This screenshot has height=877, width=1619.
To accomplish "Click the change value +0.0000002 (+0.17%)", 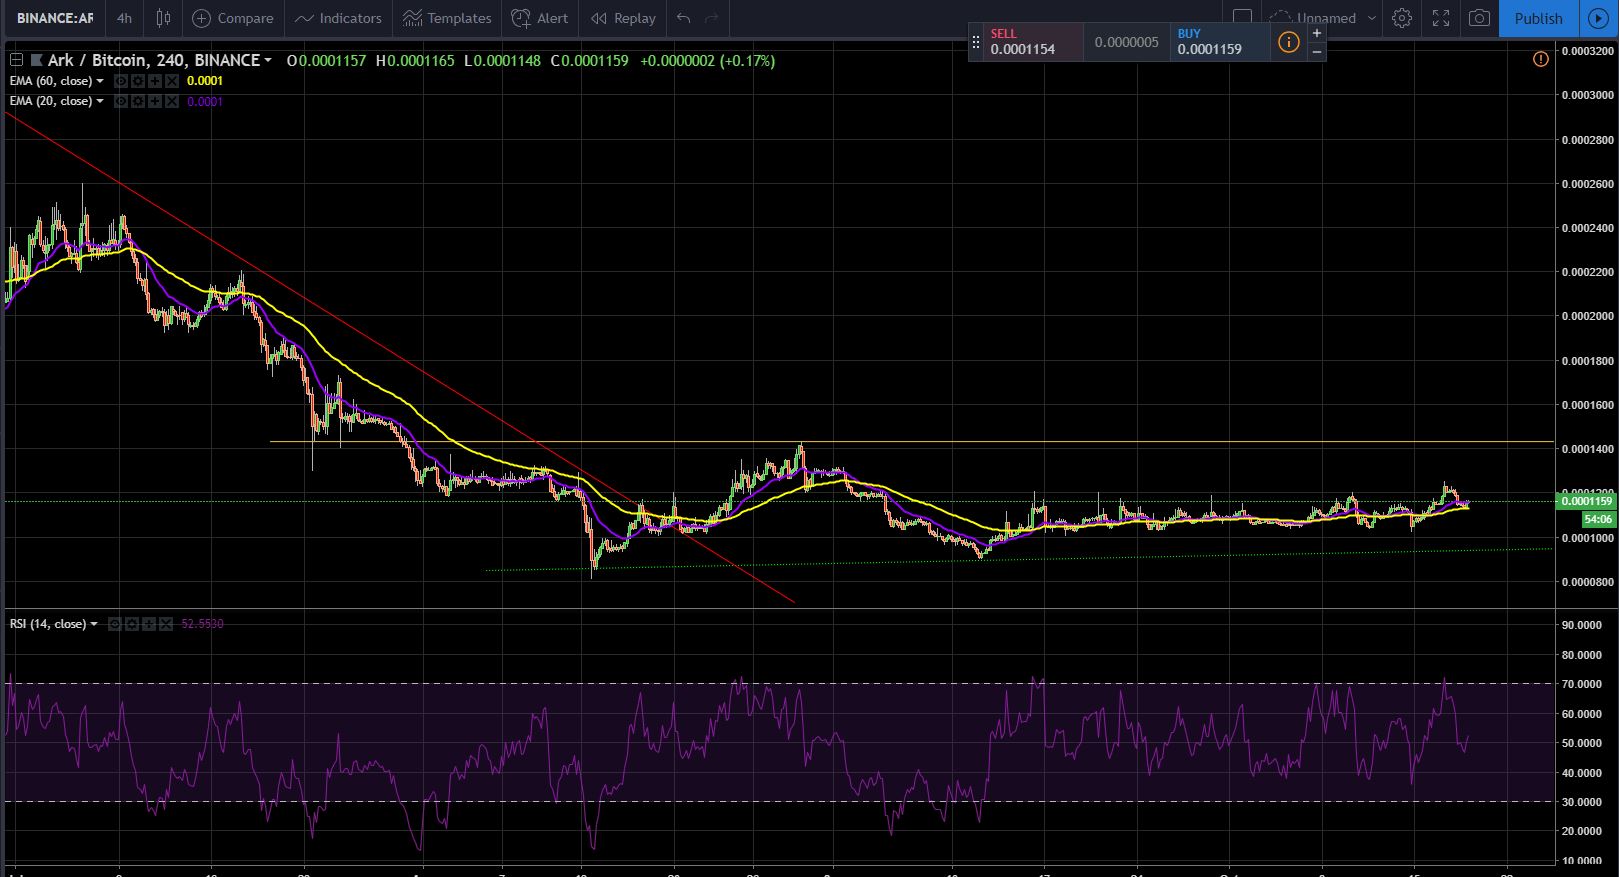I will click(x=707, y=61).
